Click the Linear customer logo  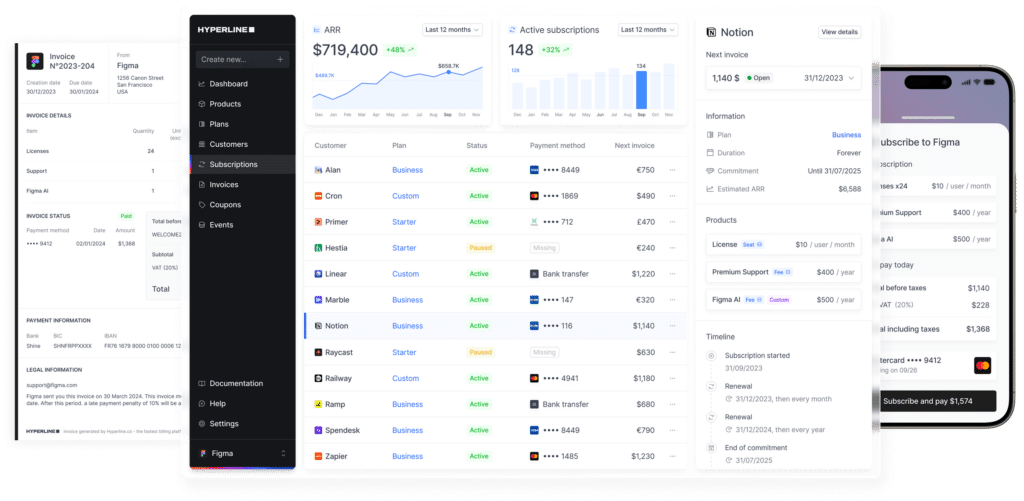(318, 274)
